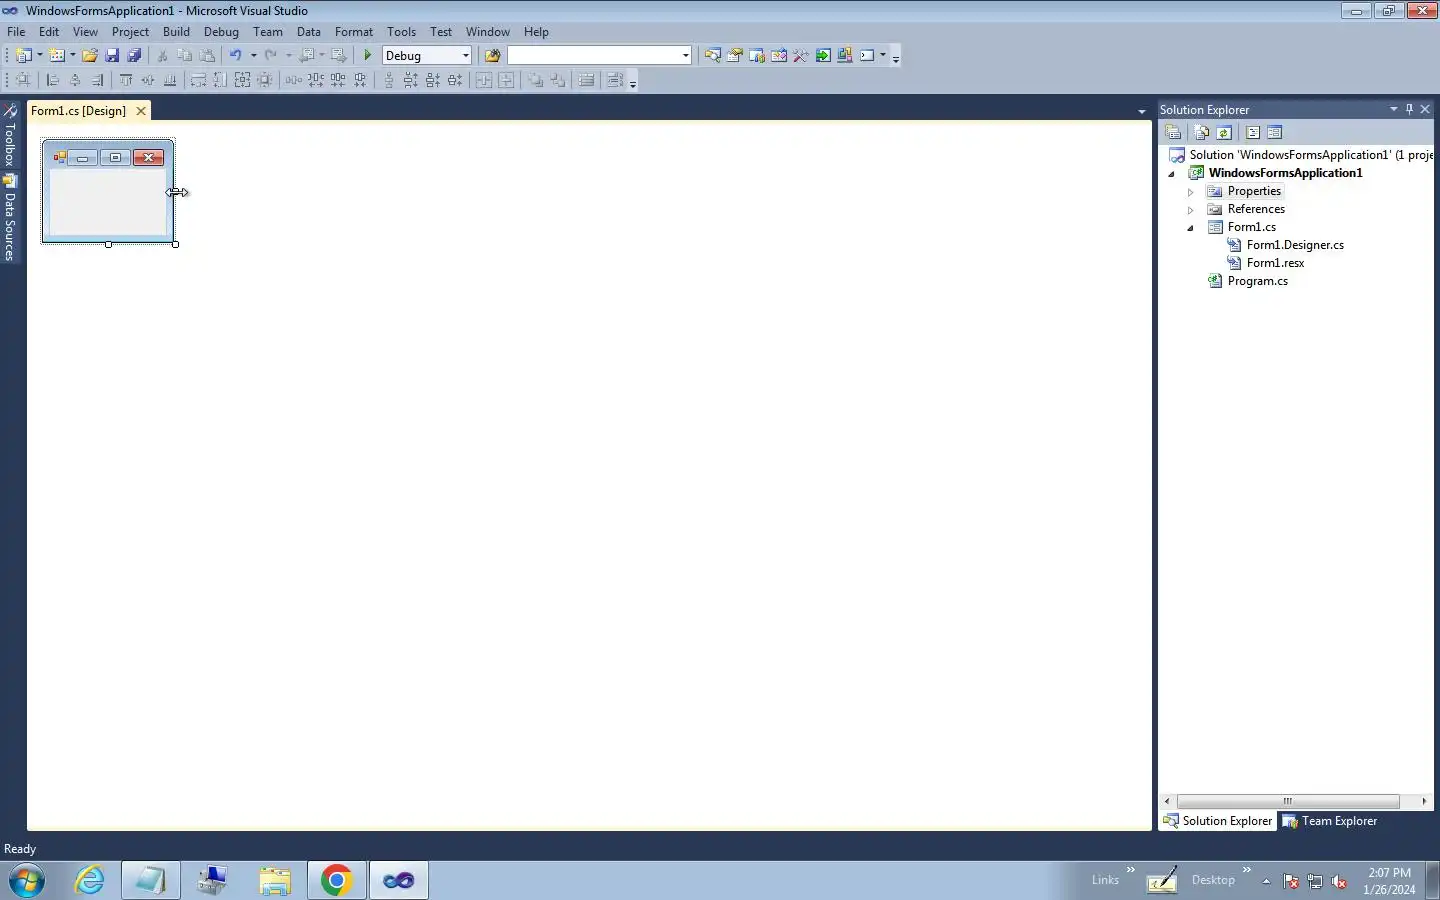Click the Save All icon
Viewport: 1440px width, 900px height.
pyautogui.click(x=134, y=56)
